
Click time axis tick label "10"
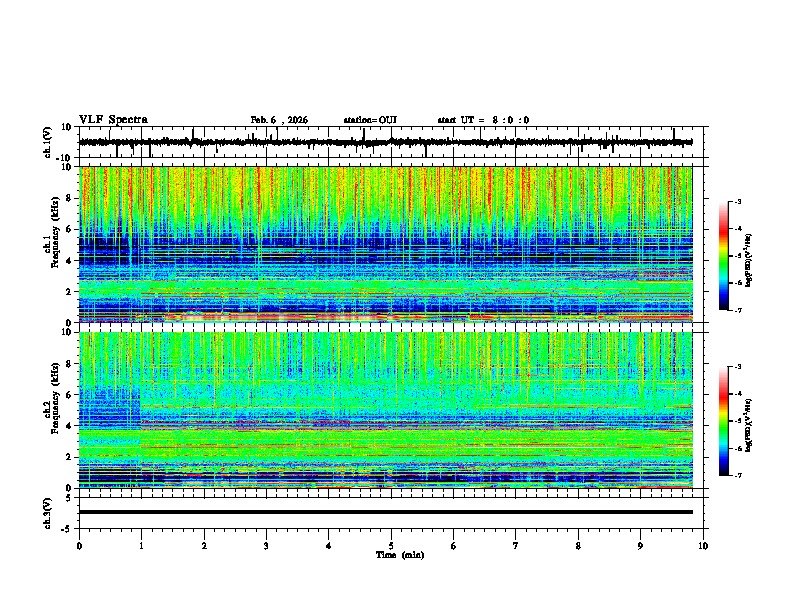click(703, 546)
